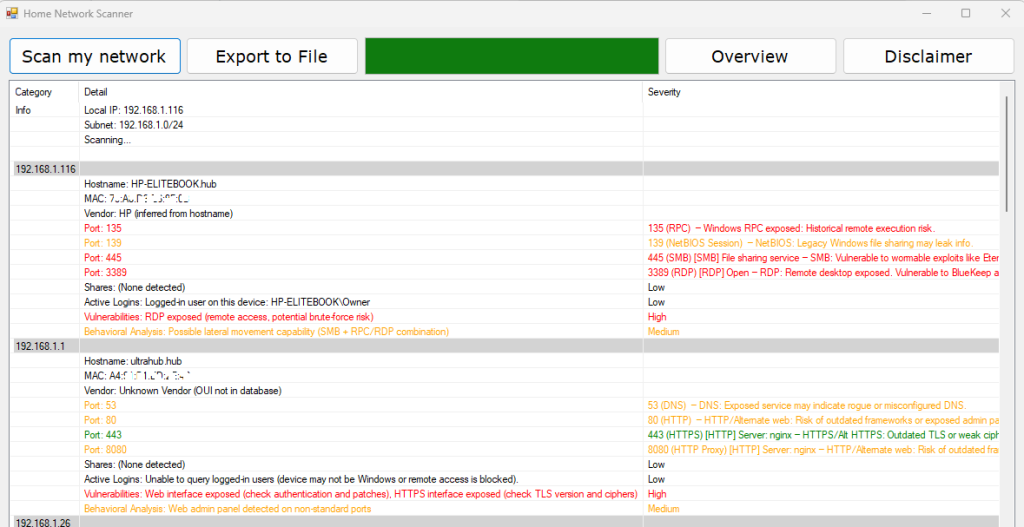Select Hostname: HP-ELITEBOOK.hub row

pos(150,184)
